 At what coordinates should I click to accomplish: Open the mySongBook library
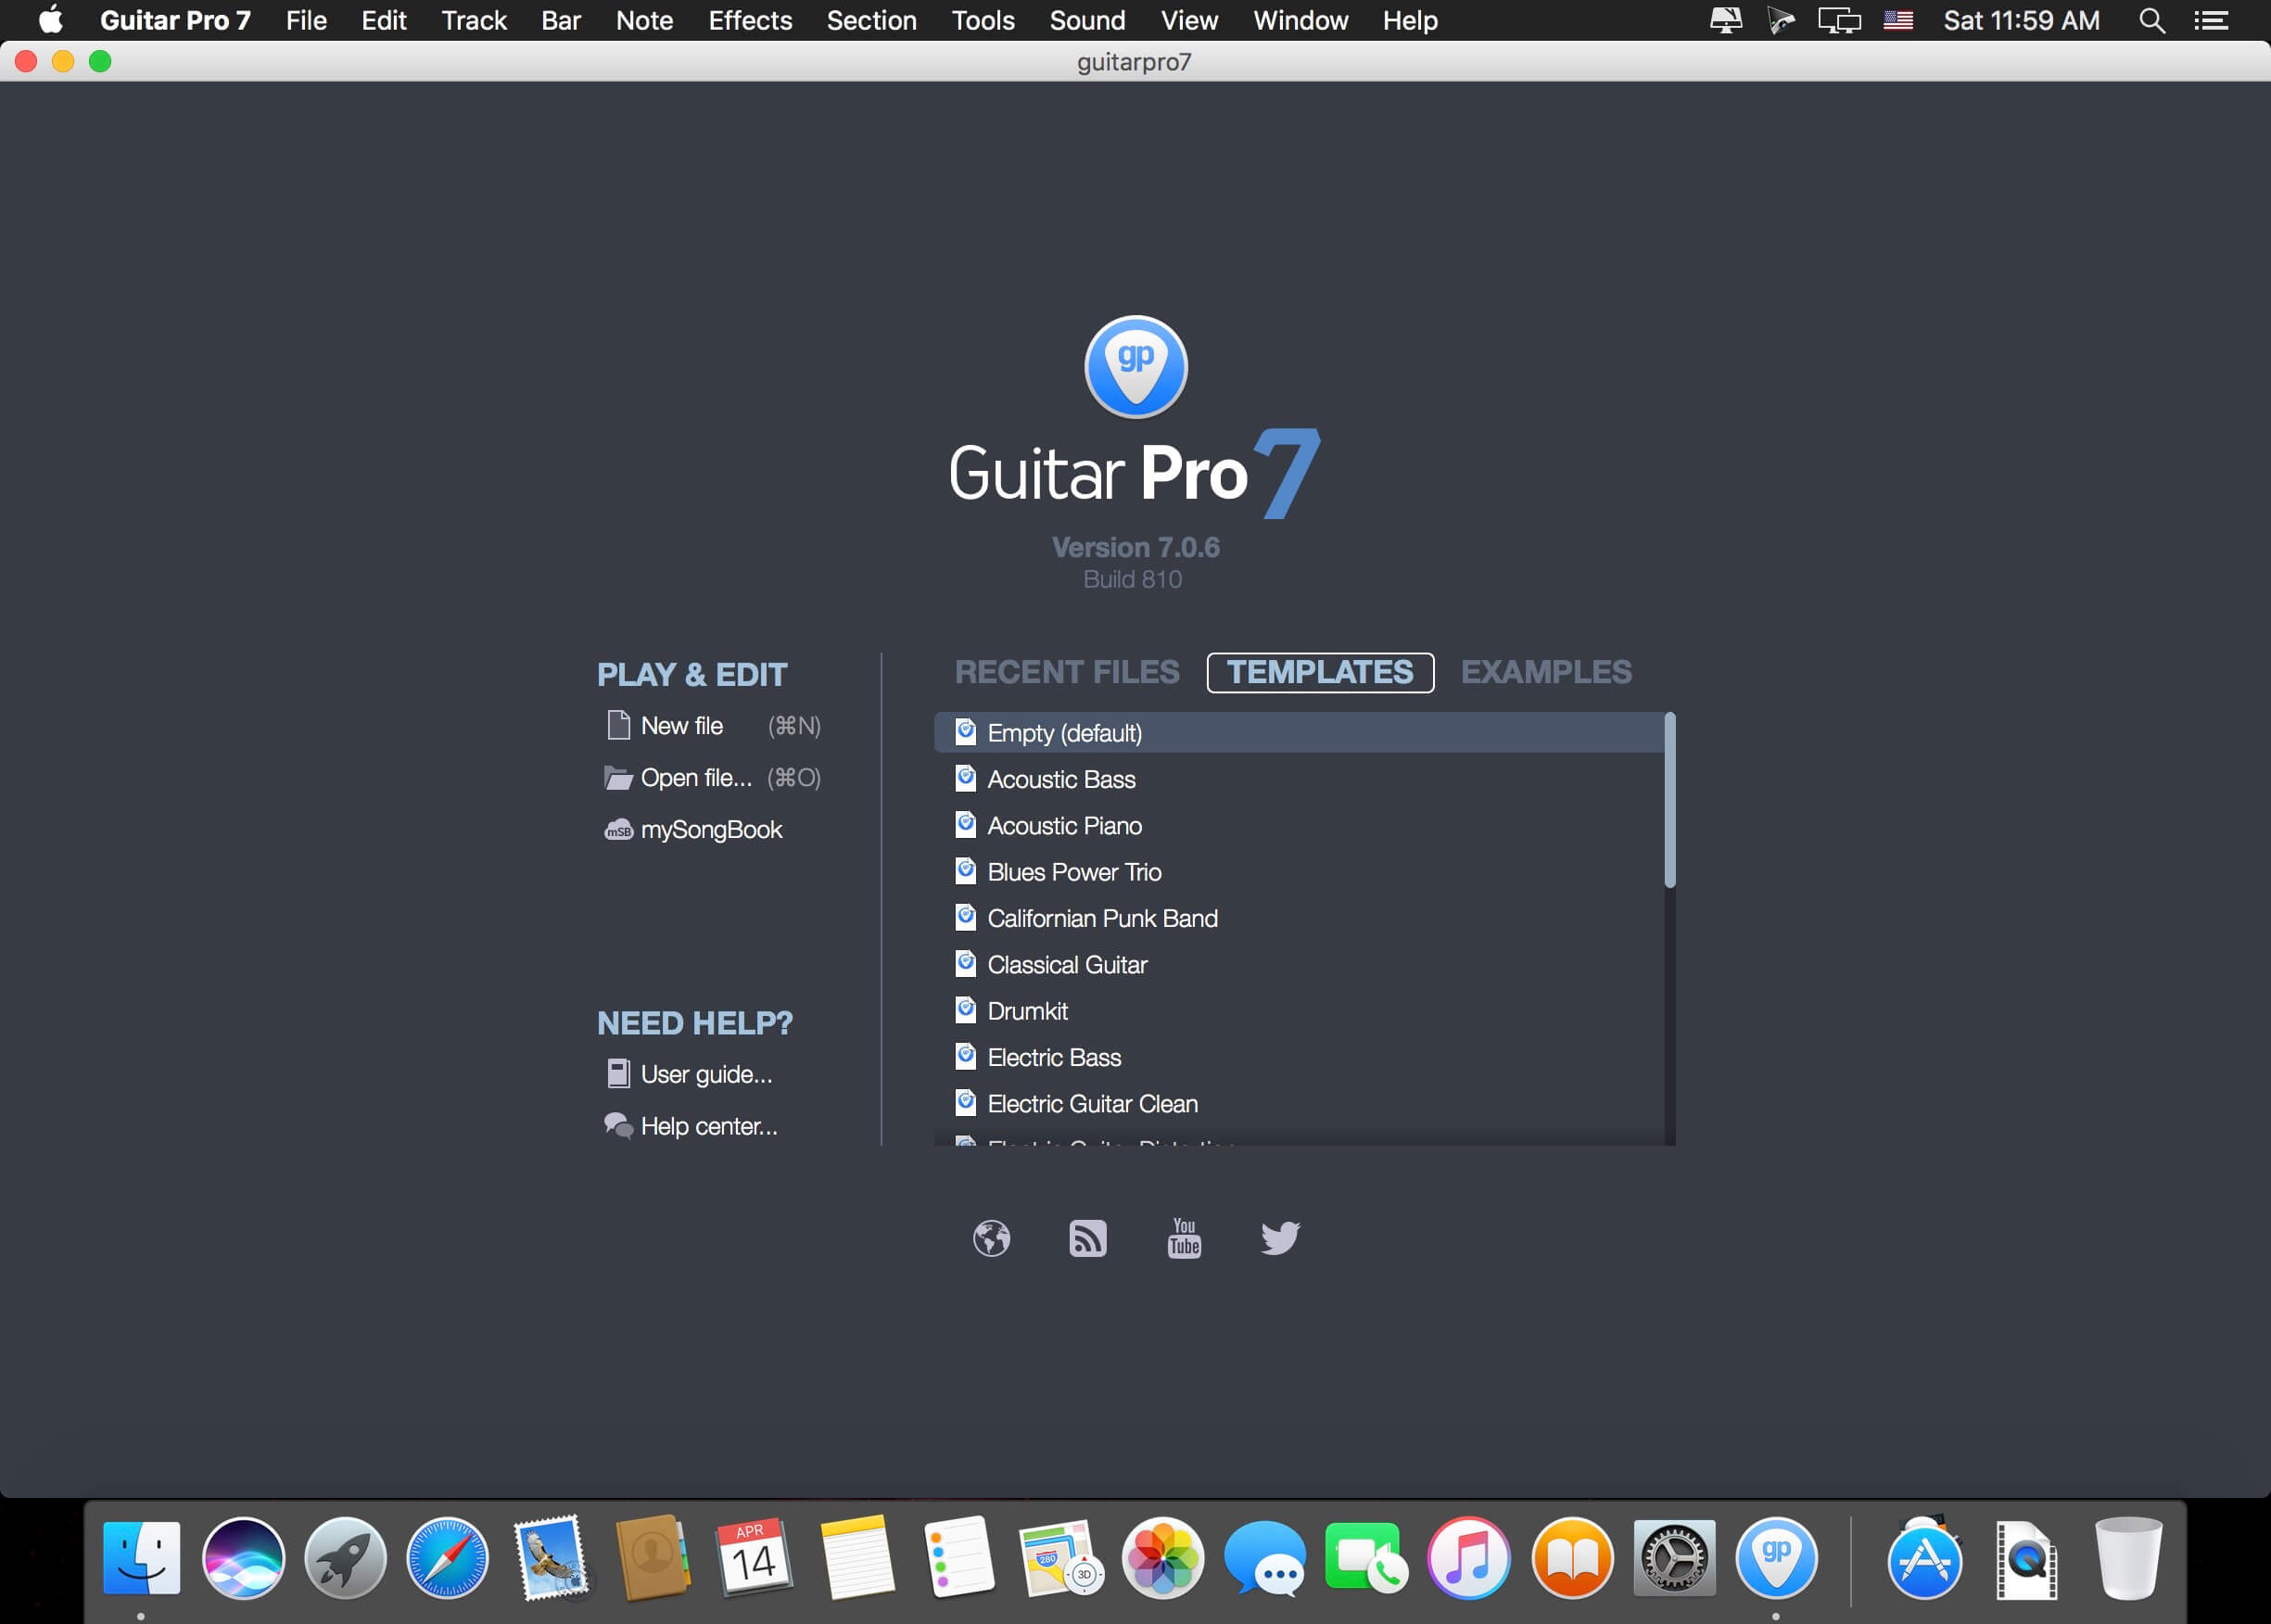click(711, 829)
